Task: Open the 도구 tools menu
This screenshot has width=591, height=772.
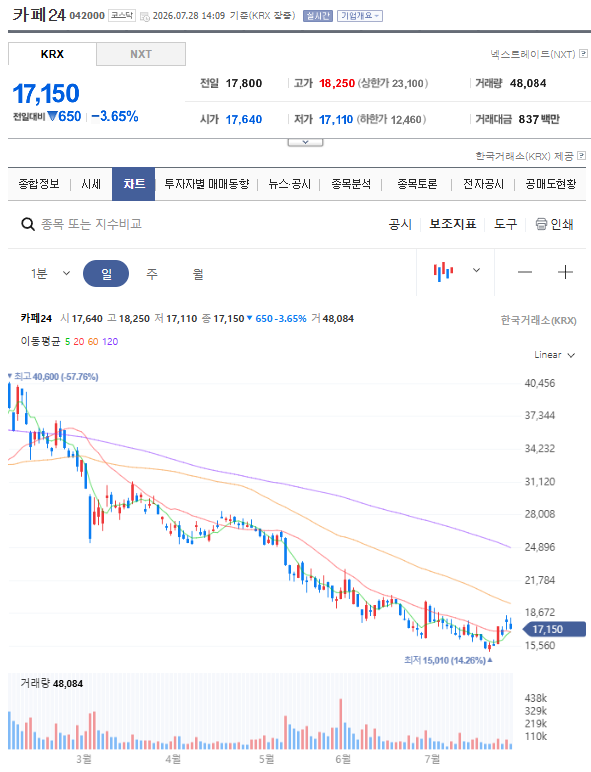Action: (505, 225)
